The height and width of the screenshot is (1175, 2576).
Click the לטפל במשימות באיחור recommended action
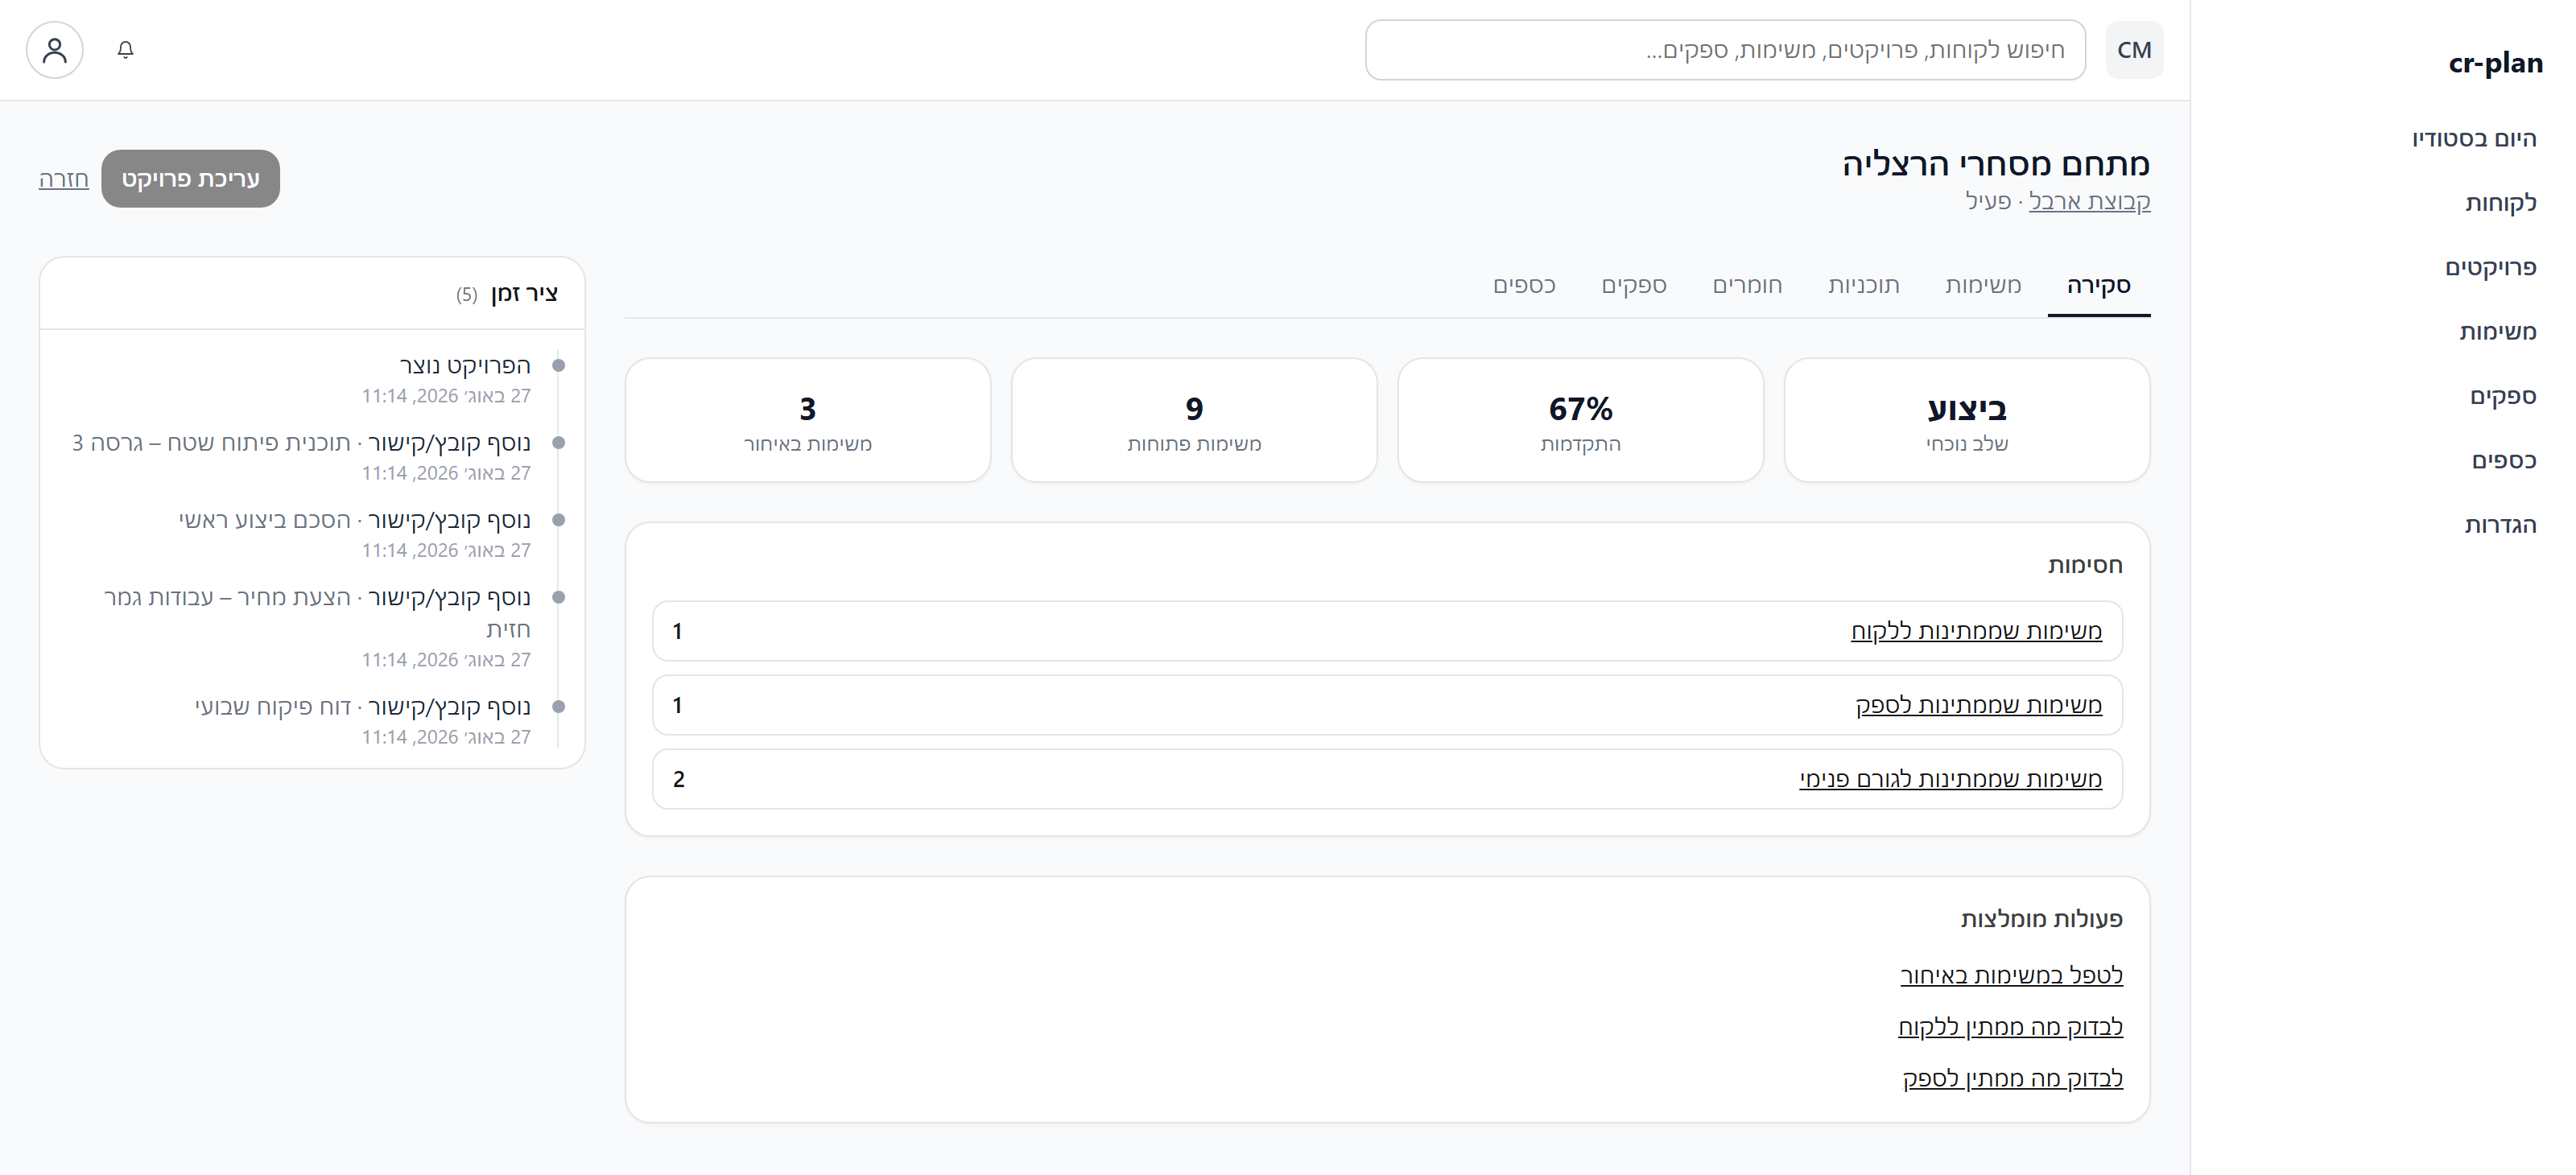point(2011,975)
